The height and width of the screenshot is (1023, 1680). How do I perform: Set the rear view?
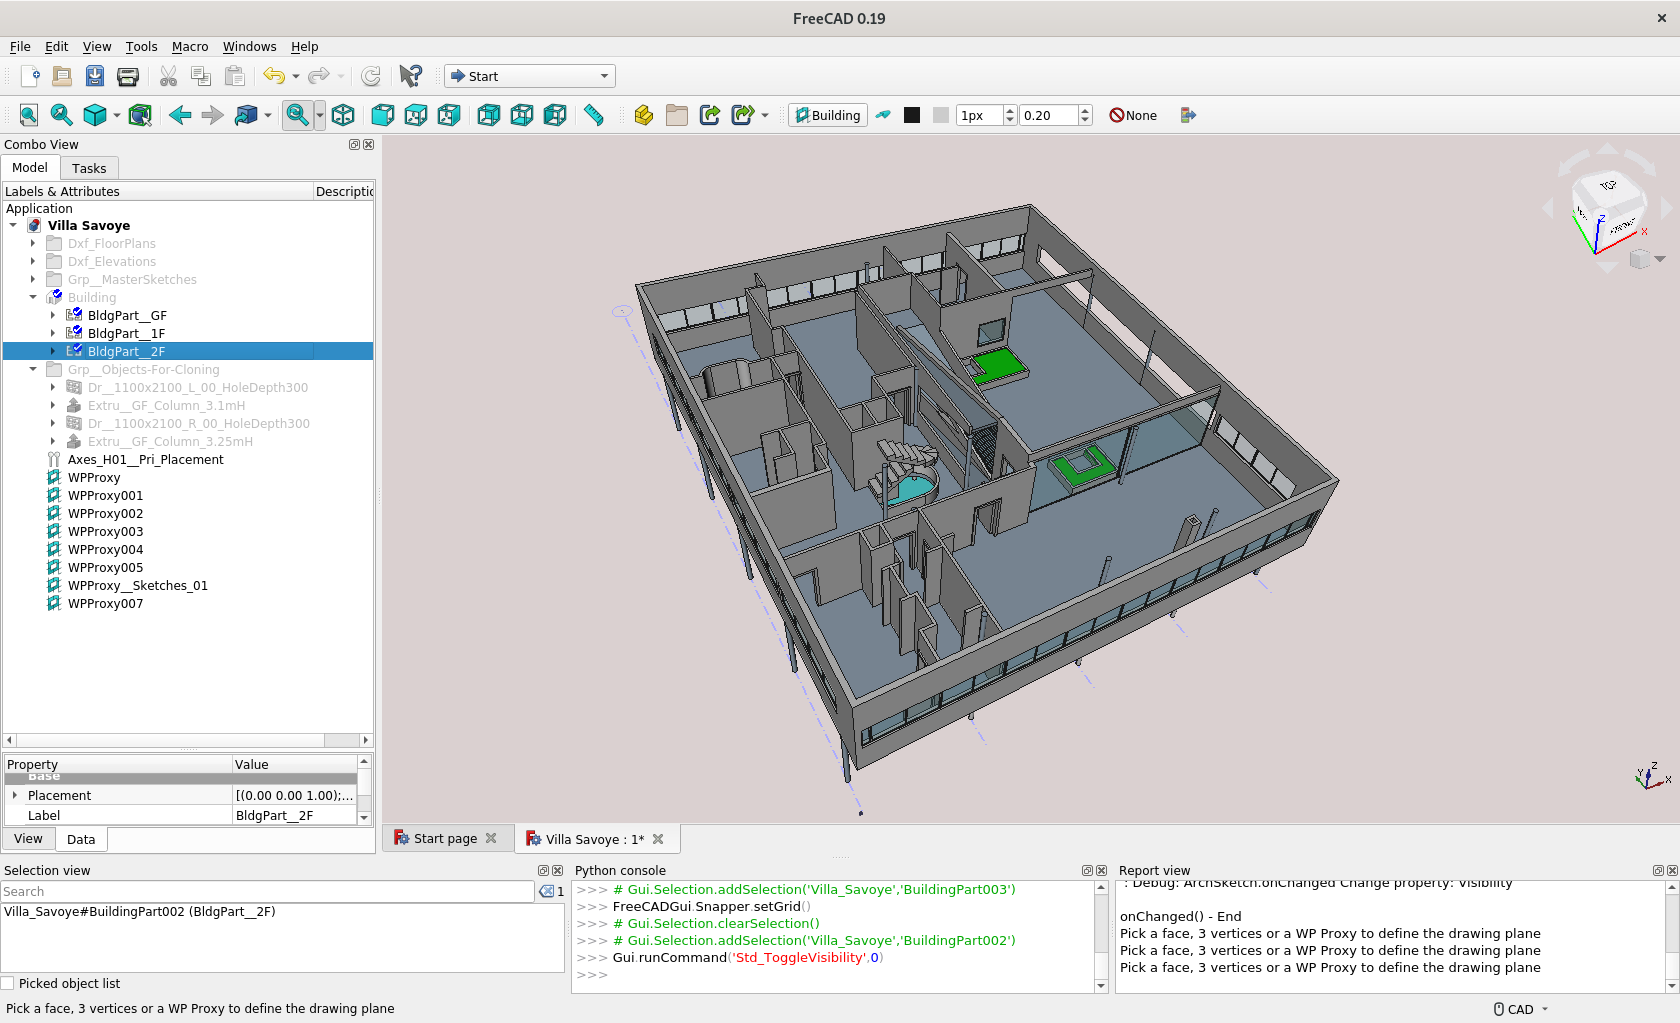click(489, 115)
